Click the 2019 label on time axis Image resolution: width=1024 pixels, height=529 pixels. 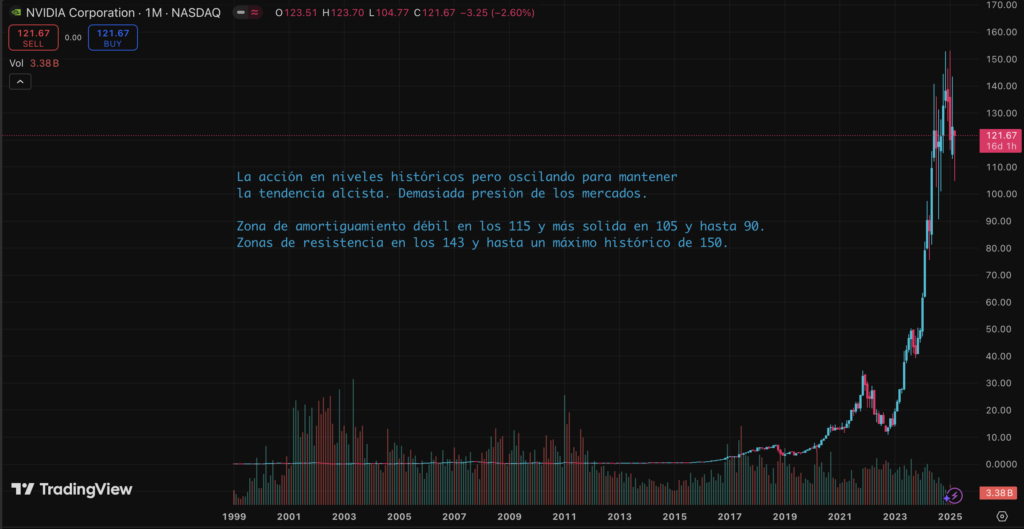785,516
